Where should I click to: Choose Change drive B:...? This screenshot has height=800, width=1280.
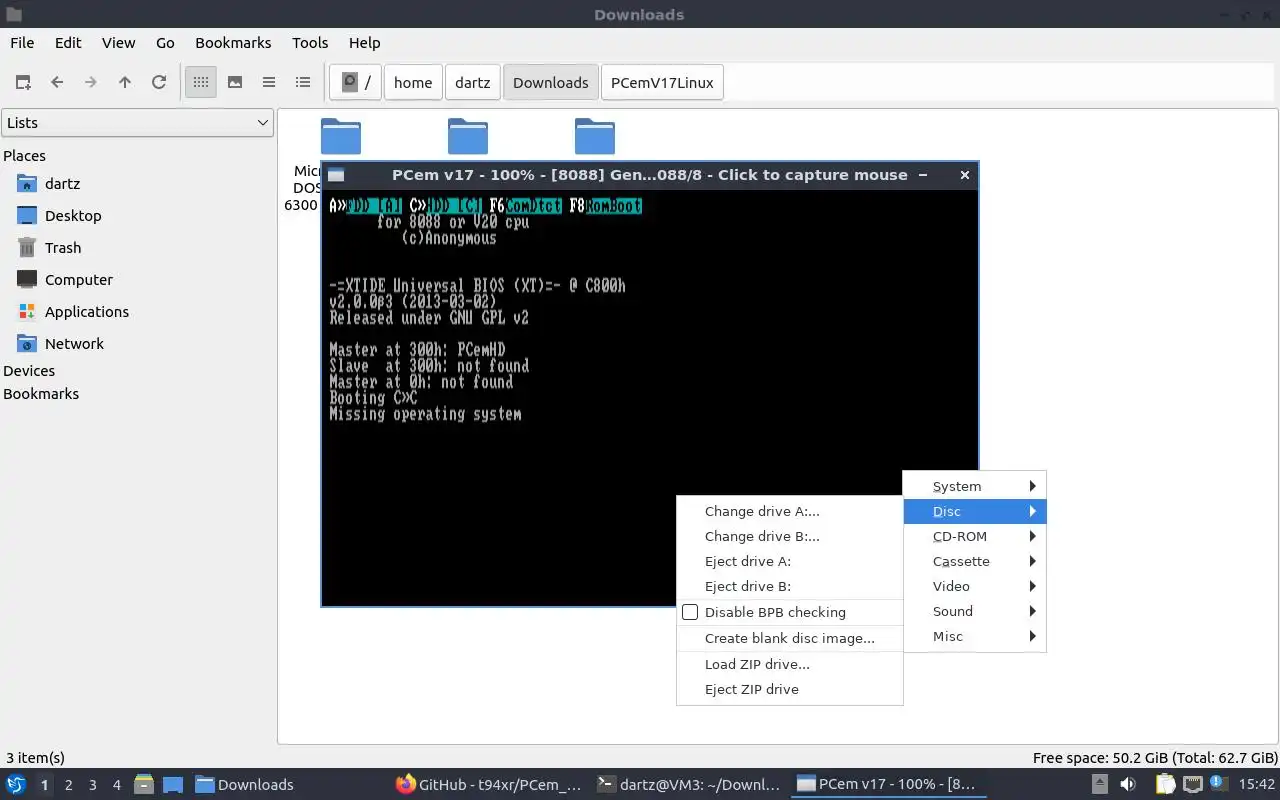[x=790, y=536]
